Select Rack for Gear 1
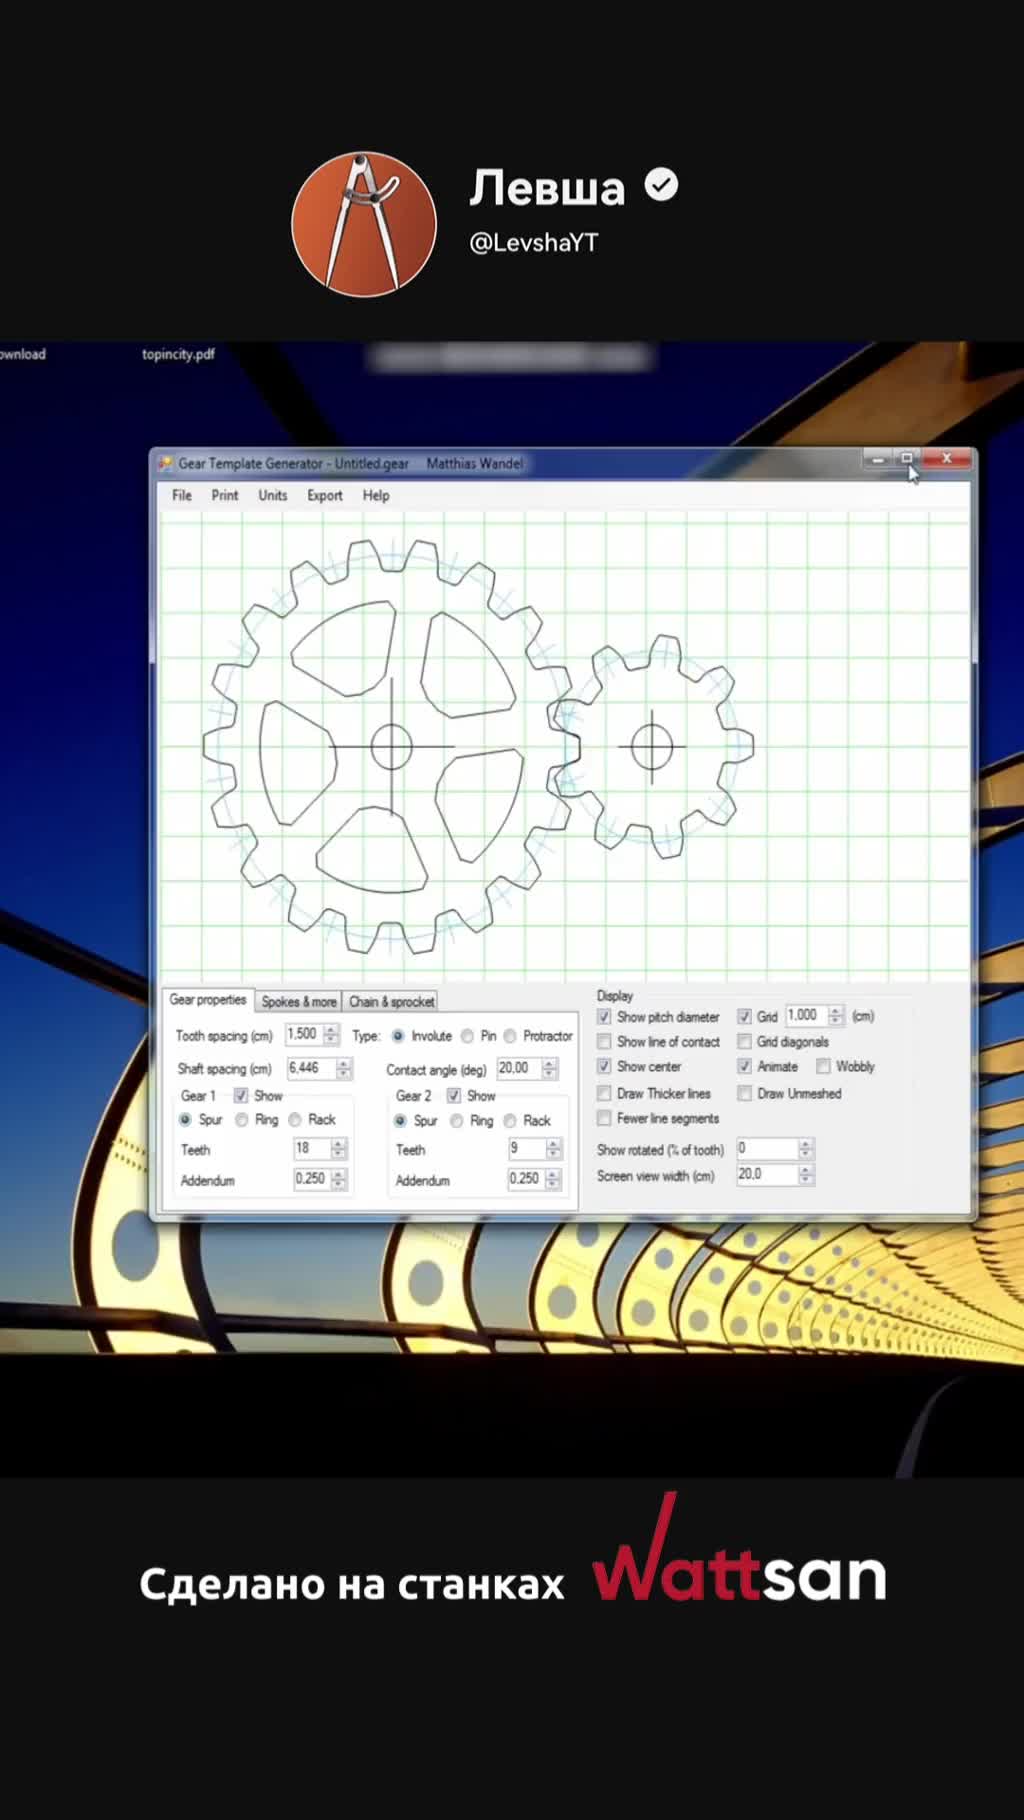The height and width of the screenshot is (1820, 1024). (x=295, y=1119)
